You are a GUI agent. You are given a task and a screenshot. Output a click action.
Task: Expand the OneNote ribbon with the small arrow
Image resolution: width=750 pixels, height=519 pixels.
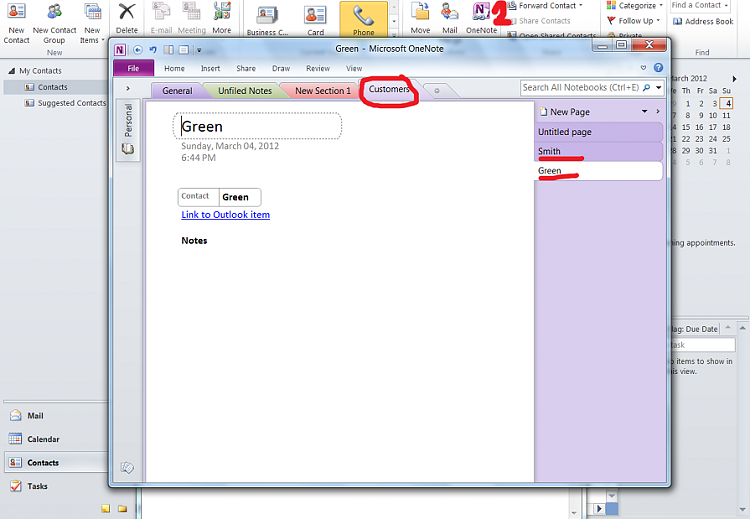coord(643,68)
